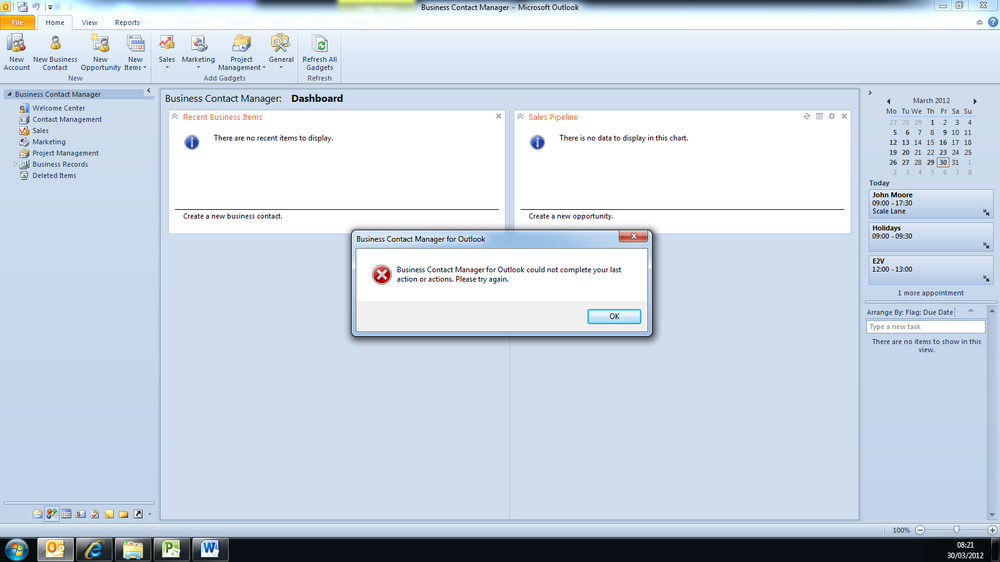Click OK in the error dialog
Image resolution: width=1000 pixels, height=562 pixels.
tap(614, 316)
